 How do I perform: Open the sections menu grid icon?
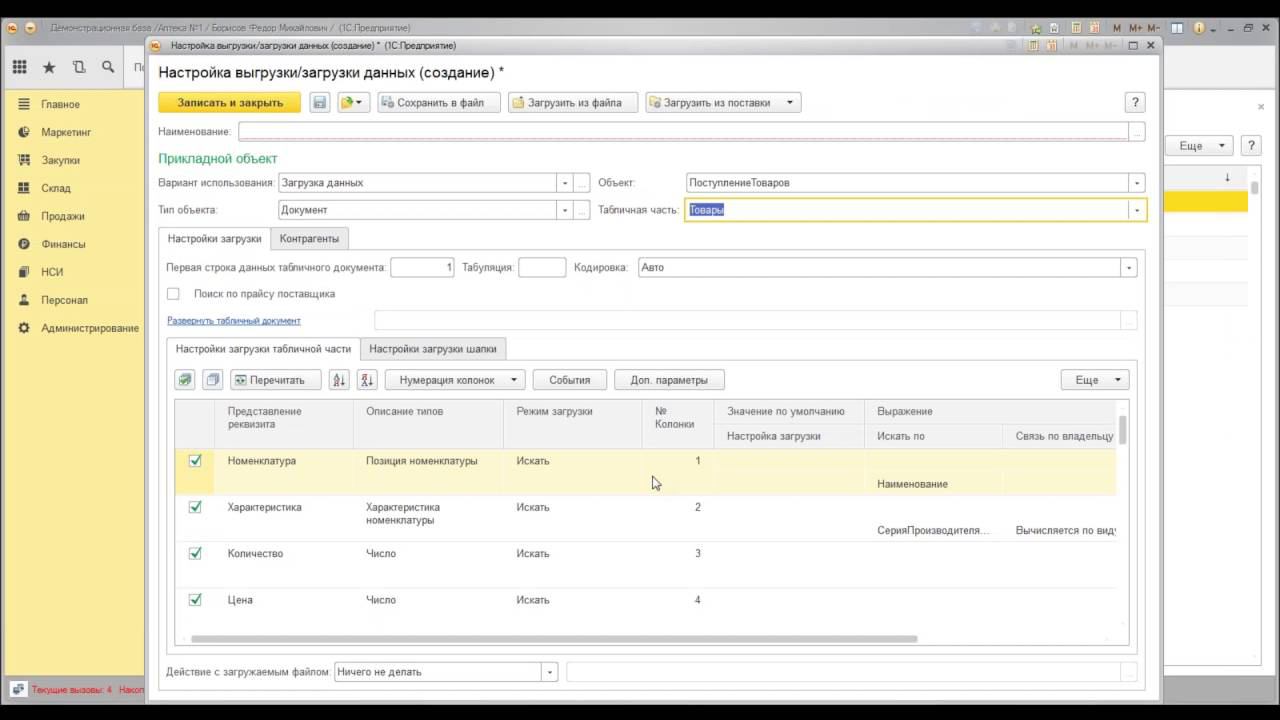coord(19,67)
